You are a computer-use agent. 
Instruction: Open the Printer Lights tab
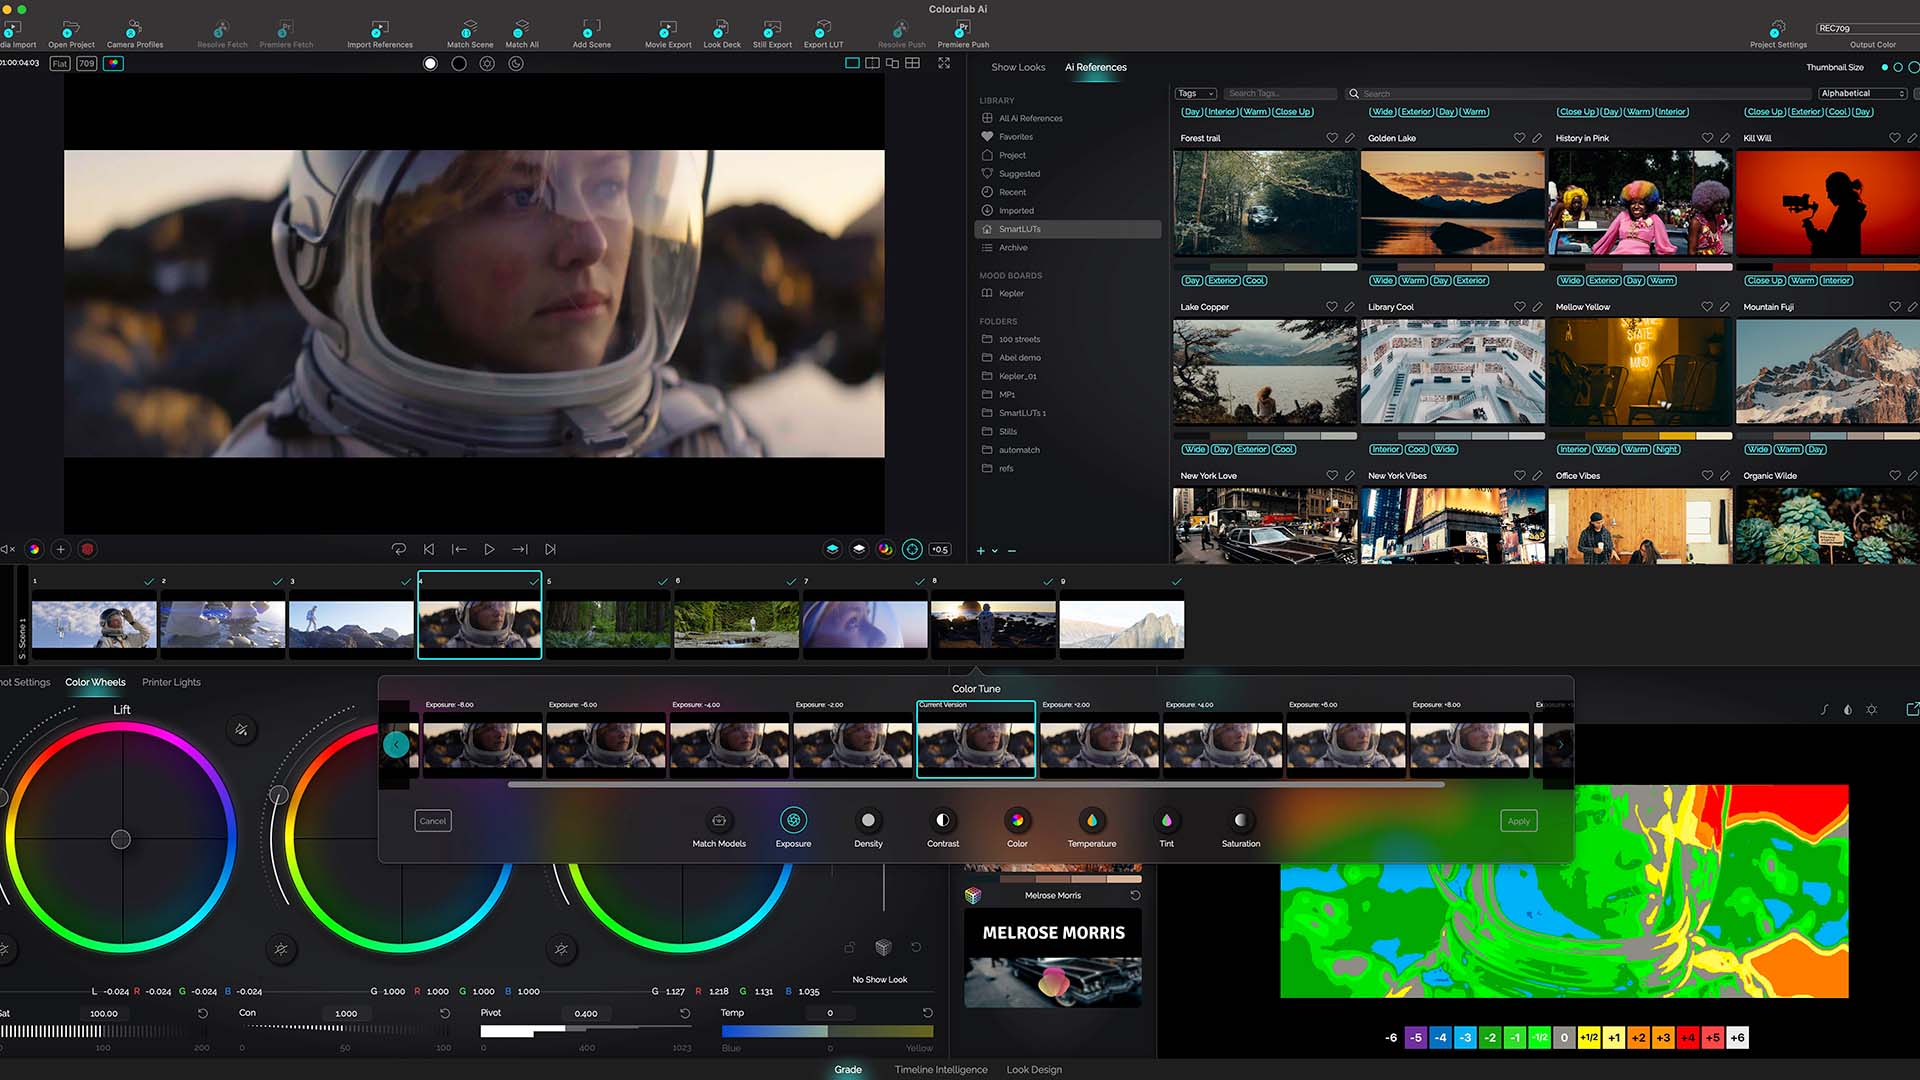(x=171, y=682)
